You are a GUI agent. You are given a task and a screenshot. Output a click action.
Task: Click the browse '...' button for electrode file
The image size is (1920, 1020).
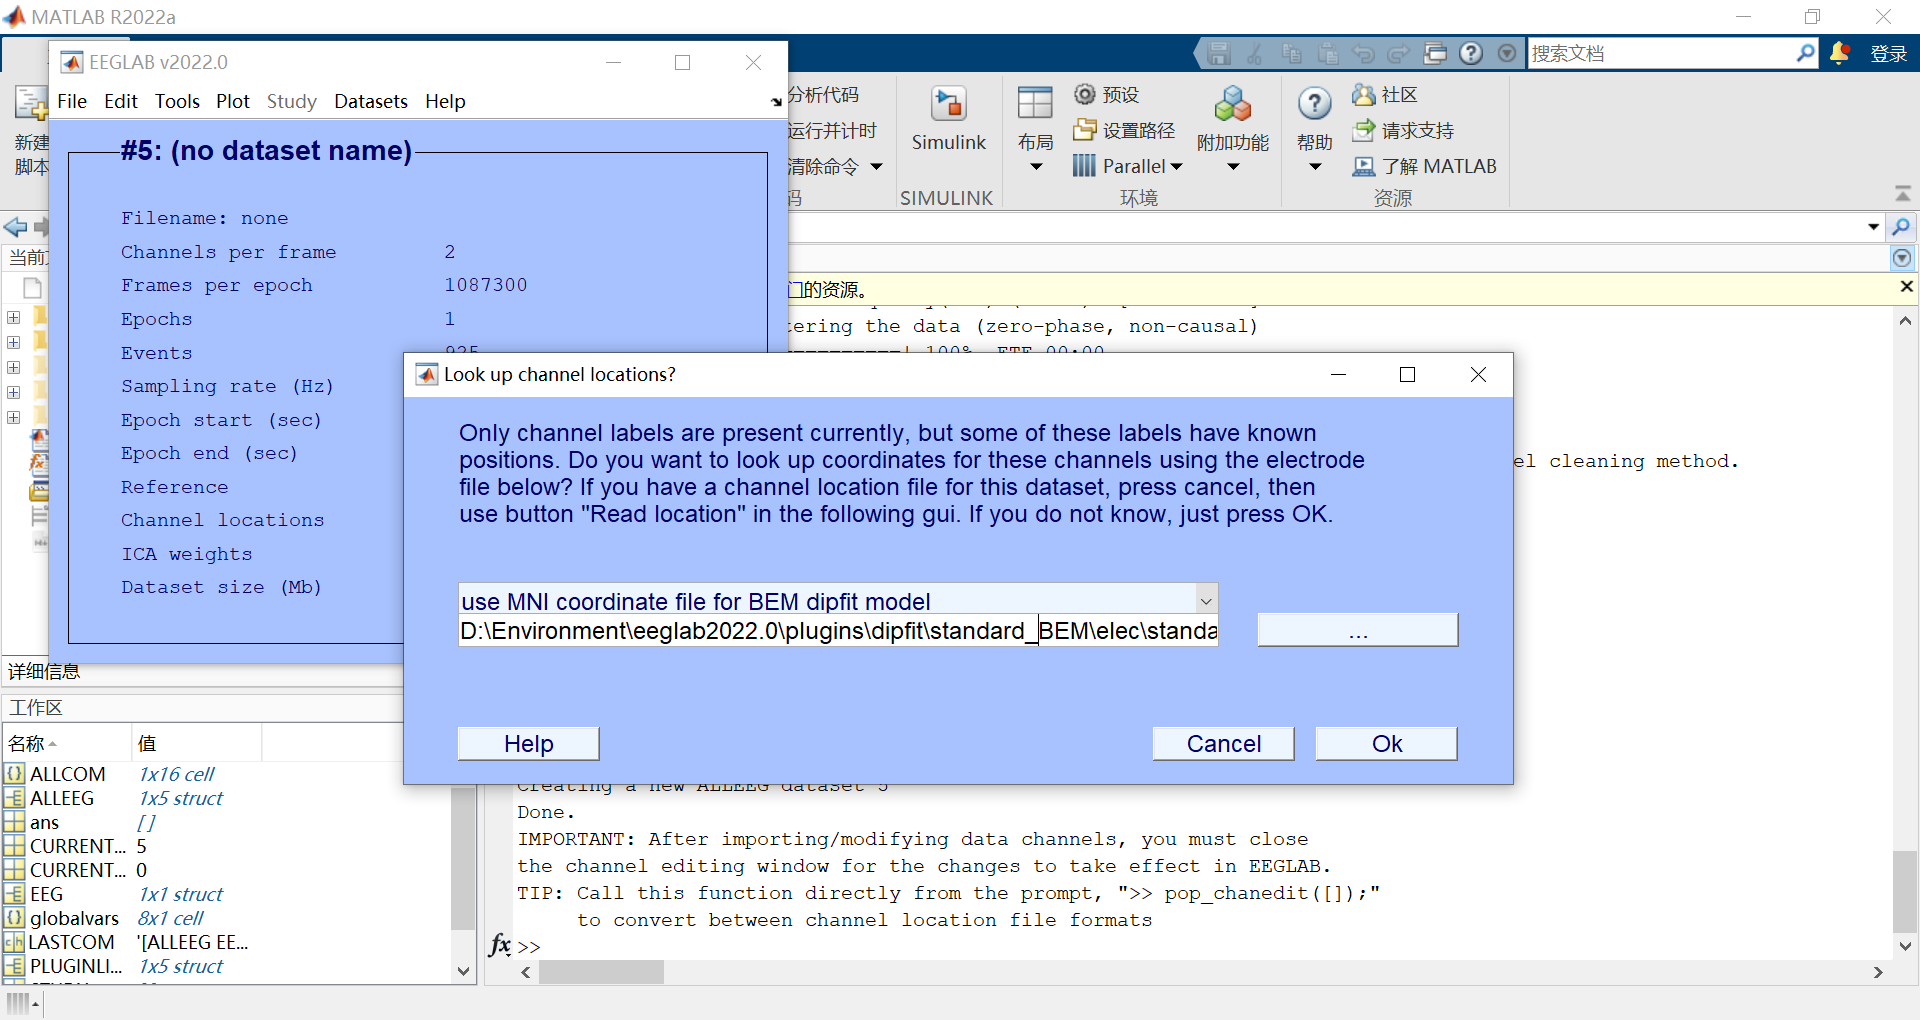1357,631
